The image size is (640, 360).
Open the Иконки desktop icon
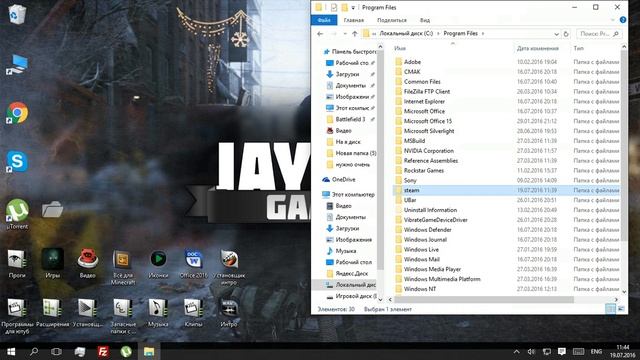[x=158, y=263]
